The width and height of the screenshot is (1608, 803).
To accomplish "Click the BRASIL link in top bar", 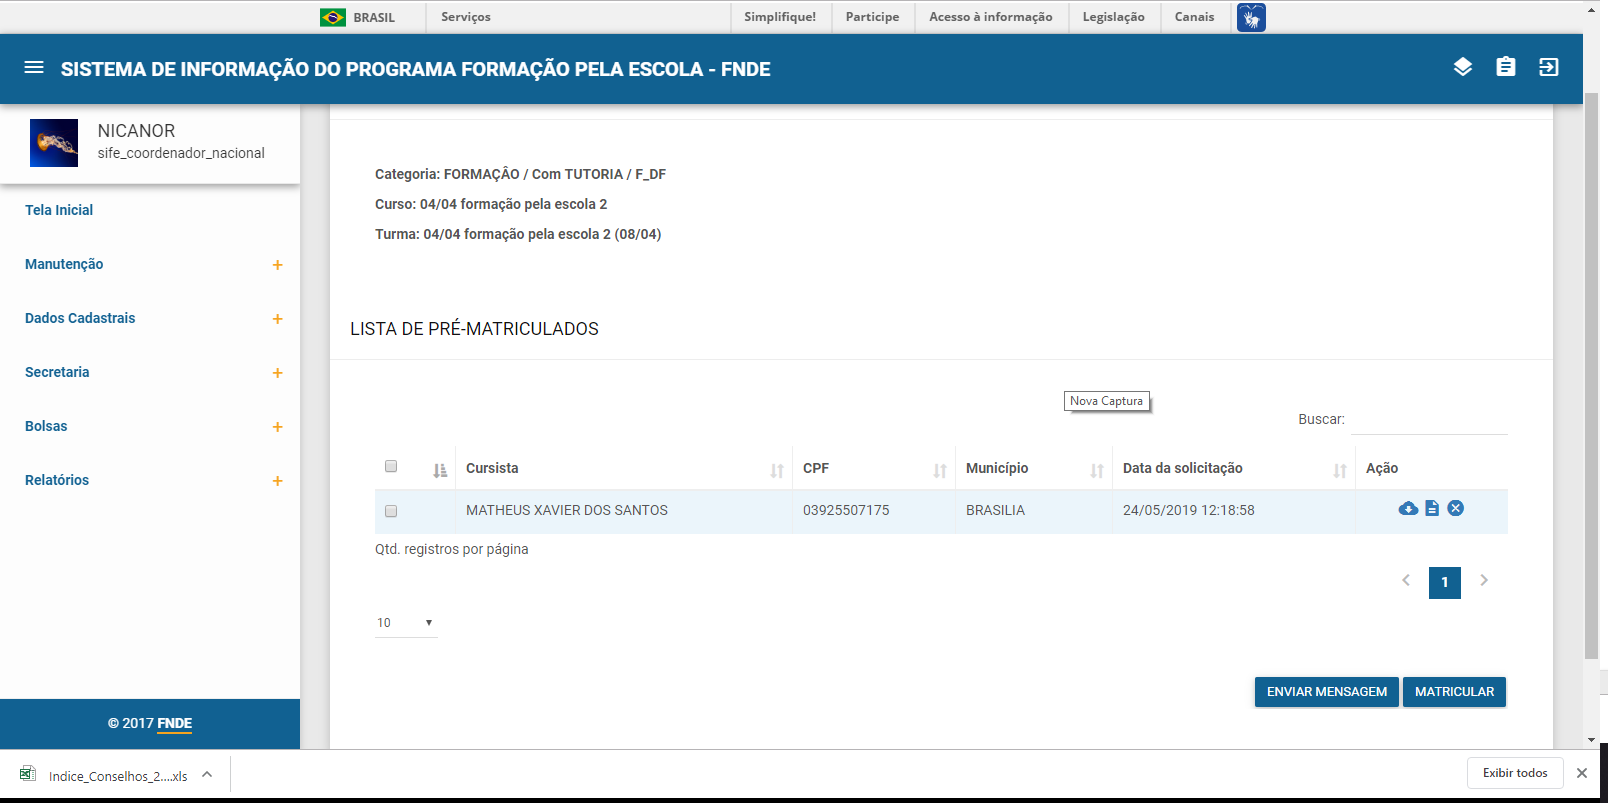I will 374,17.
